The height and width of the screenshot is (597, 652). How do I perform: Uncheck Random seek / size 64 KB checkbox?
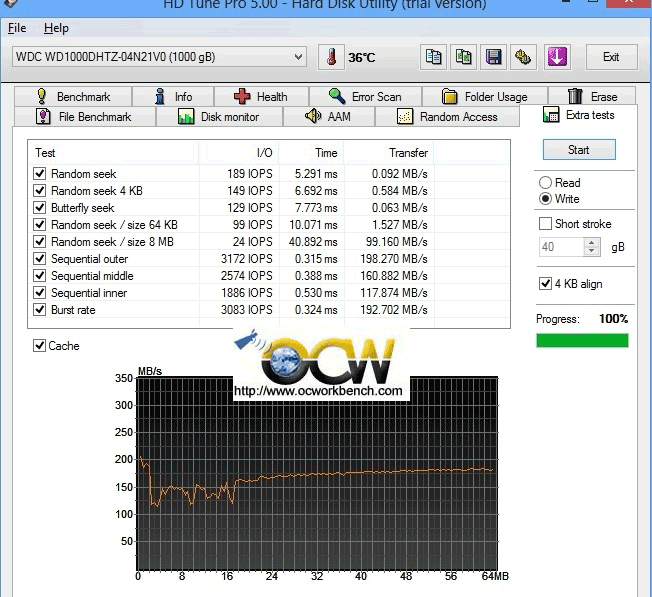click(40, 224)
